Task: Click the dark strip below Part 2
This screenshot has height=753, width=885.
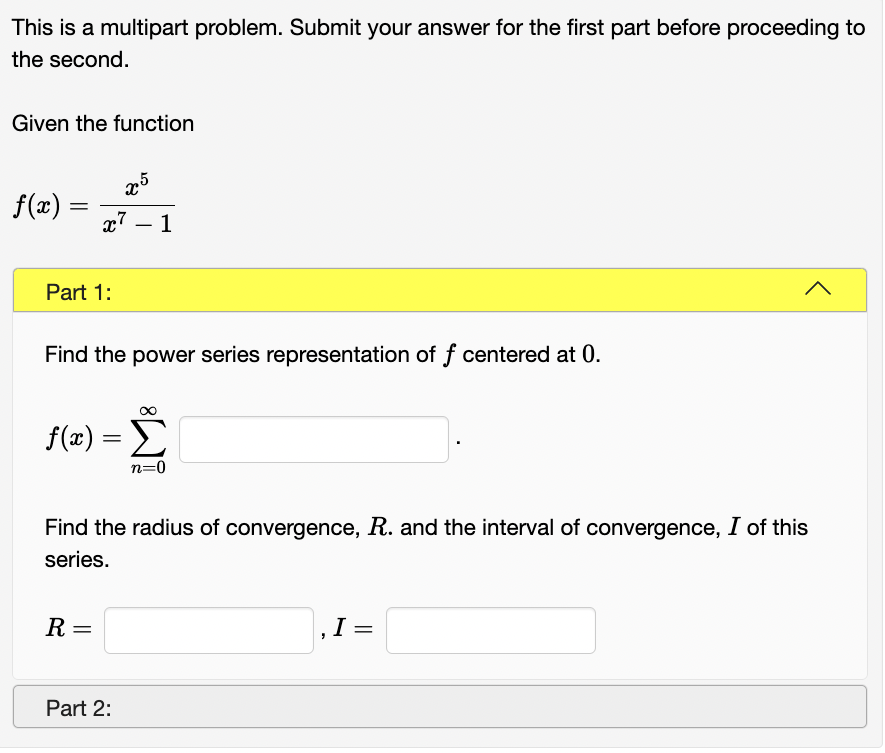Action: pyautogui.click(x=442, y=744)
